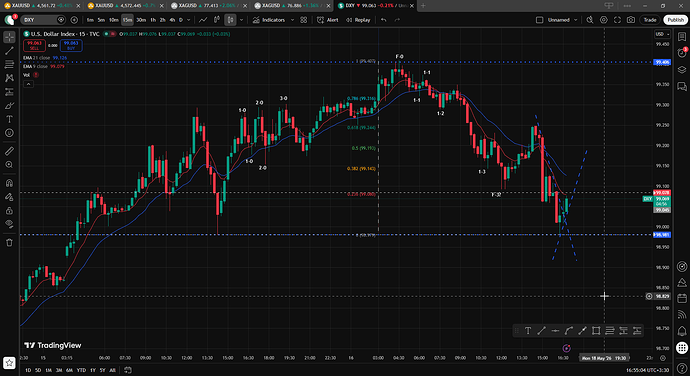690x376 pixels.
Task: Open the emoji icons tool
Action: coord(9,133)
